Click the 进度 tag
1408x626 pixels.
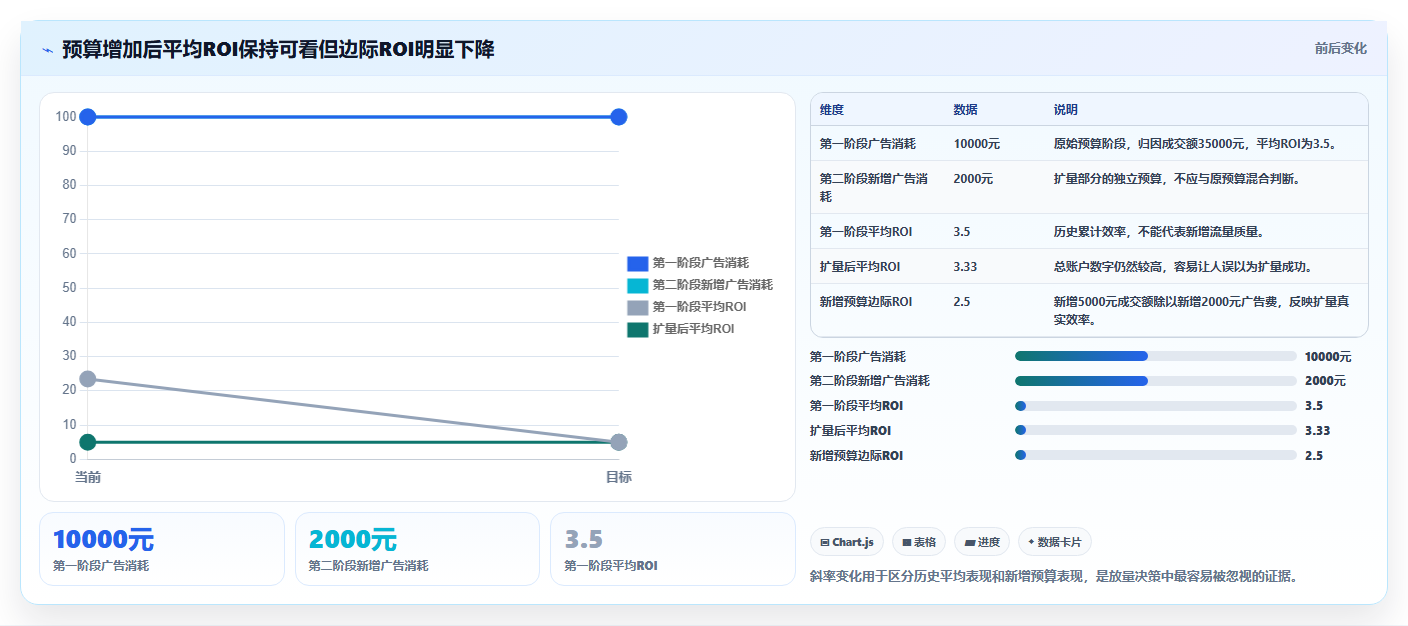click(982, 542)
